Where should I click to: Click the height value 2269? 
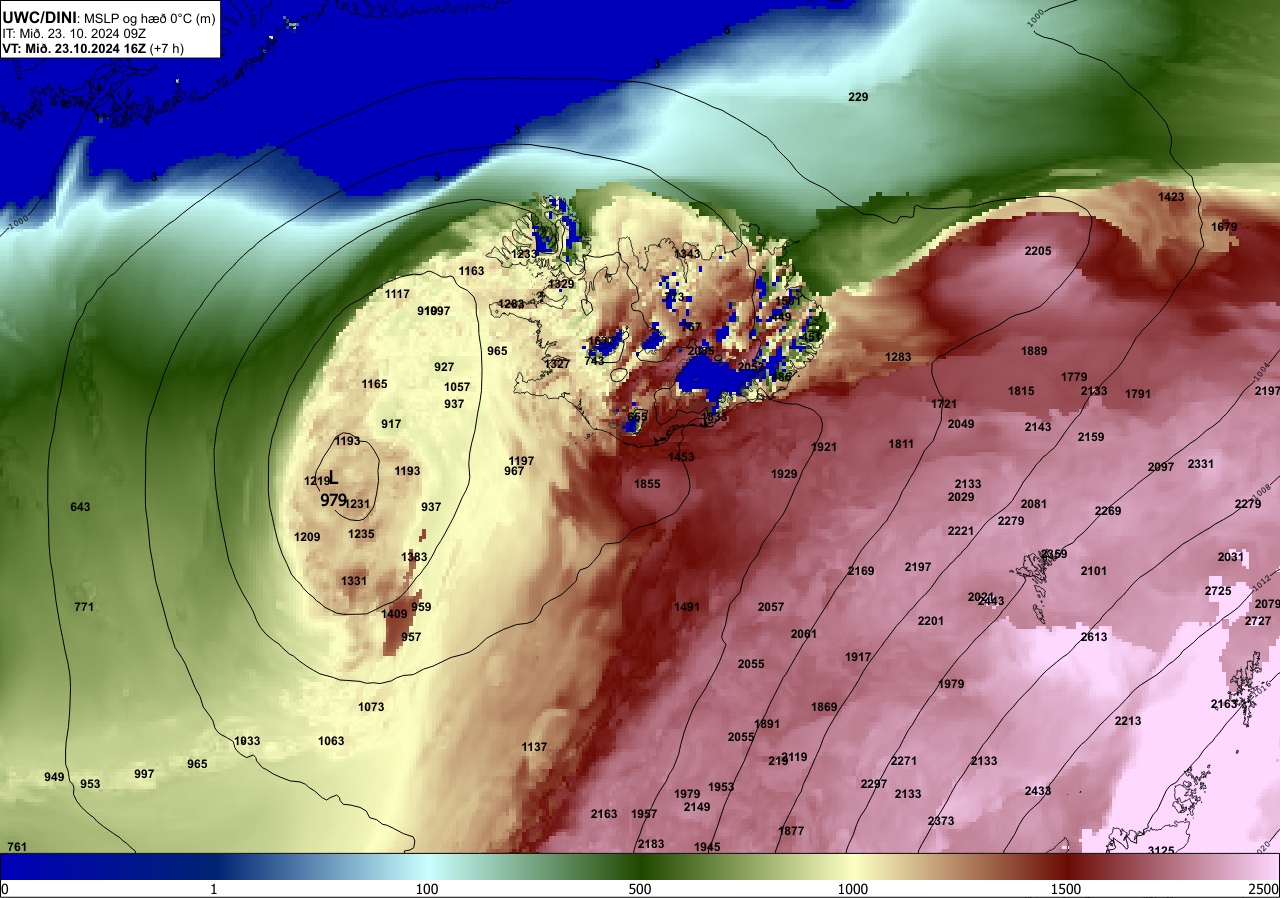click(x=1108, y=511)
